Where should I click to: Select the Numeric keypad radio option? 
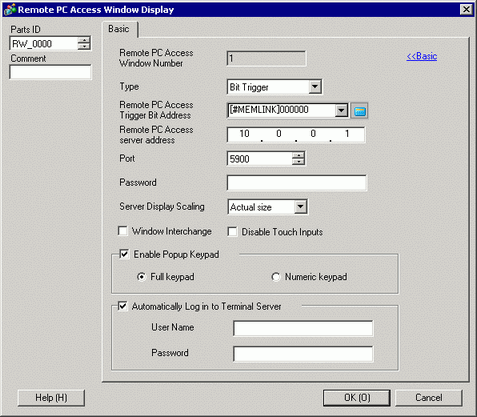coord(276,277)
